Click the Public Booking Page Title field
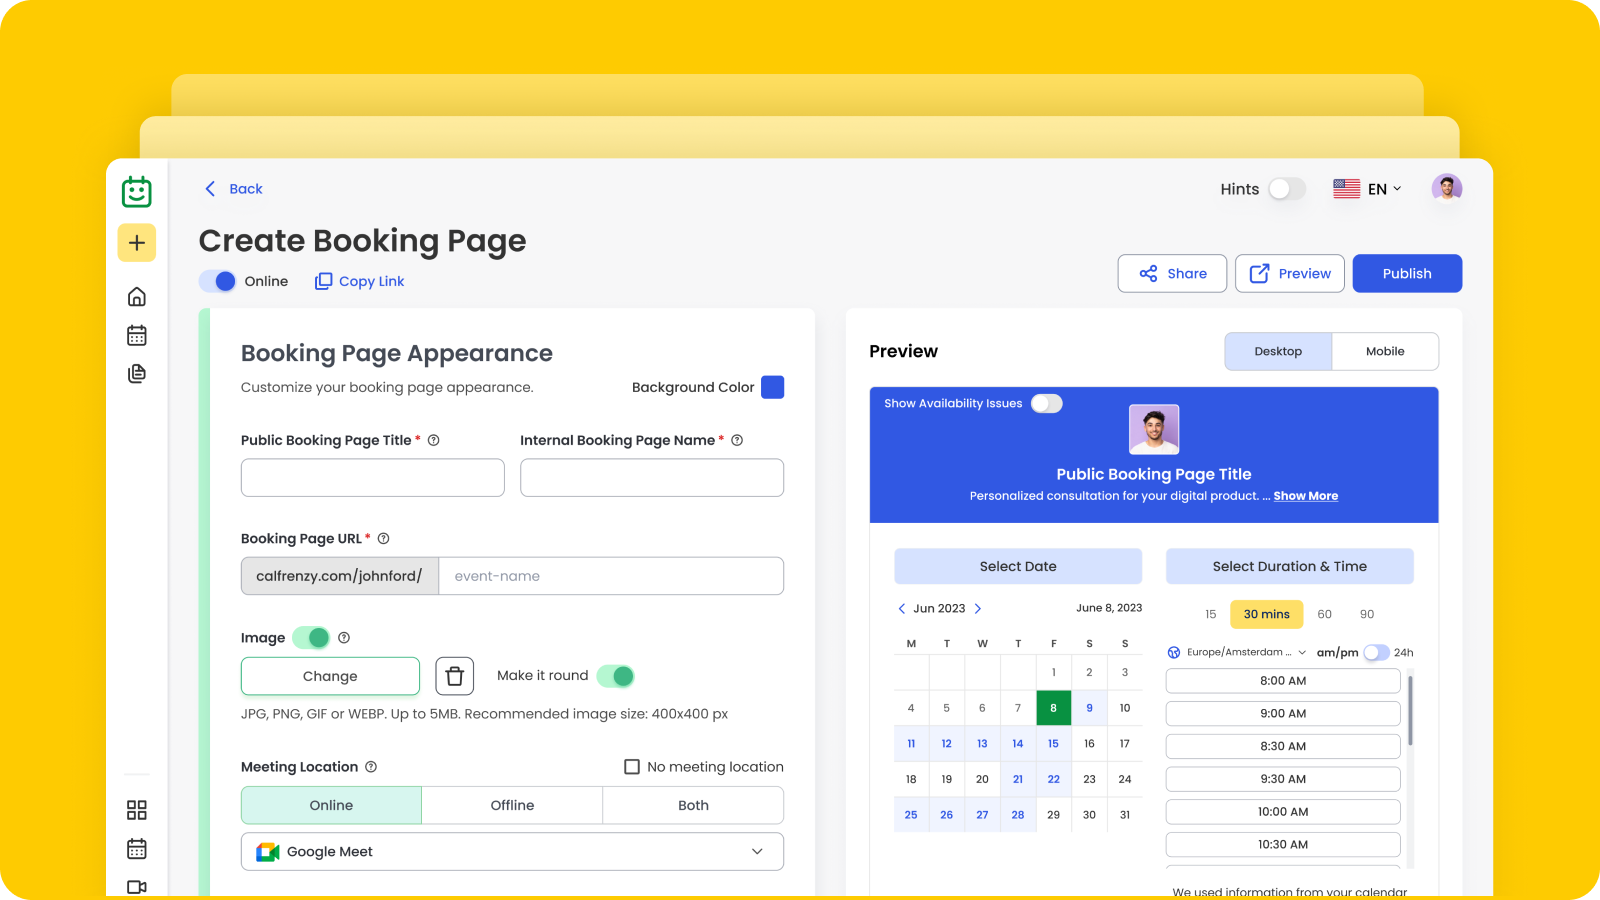This screenshot has width=1600, height=900. [x=372, y=478]
